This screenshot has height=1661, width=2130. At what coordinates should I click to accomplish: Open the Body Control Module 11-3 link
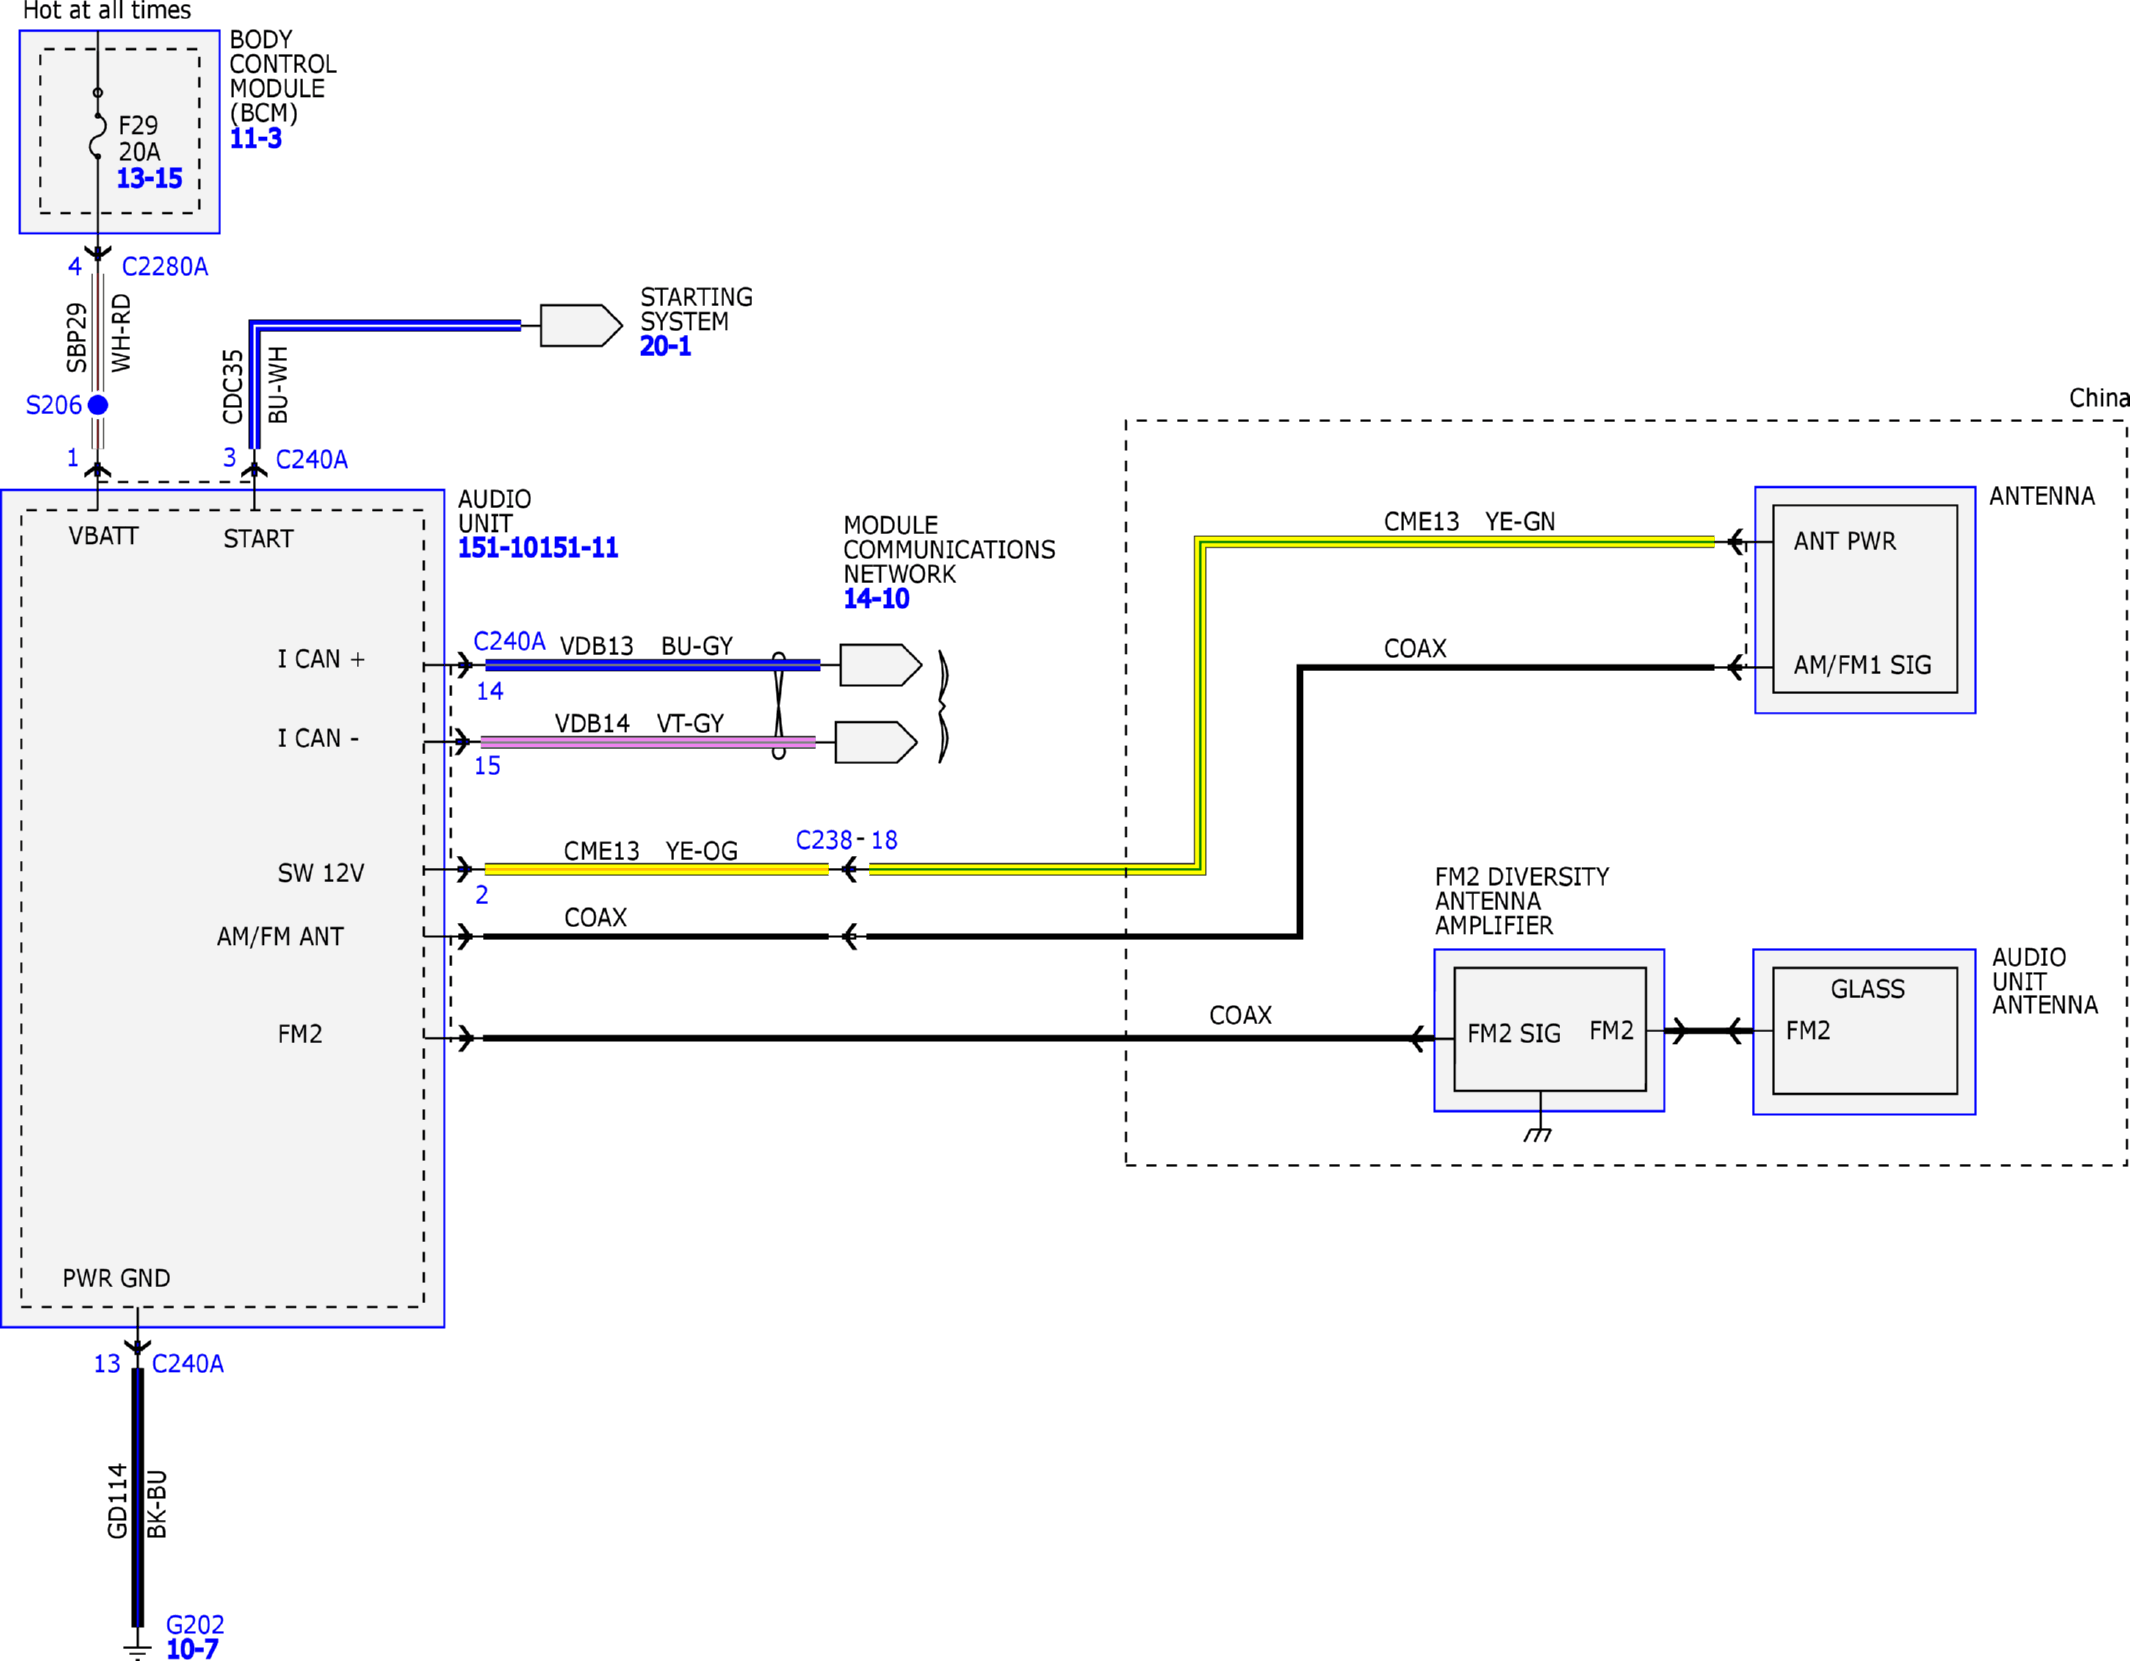pyautogui.click(x=256, y=139)
